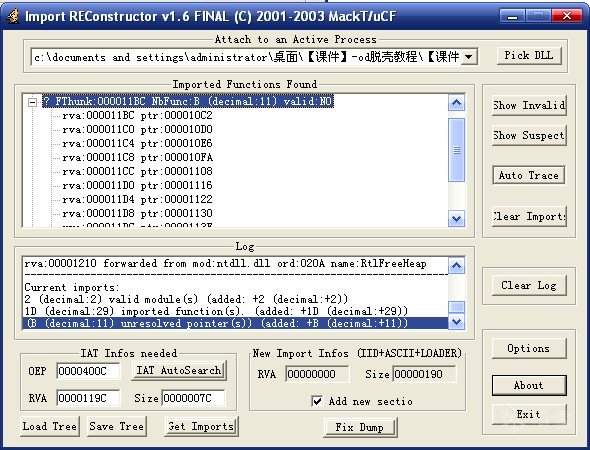Click the 'unresolved pointer(s)' log line
This screenshot has width=590, height=450.
click(x=235, y=324)
